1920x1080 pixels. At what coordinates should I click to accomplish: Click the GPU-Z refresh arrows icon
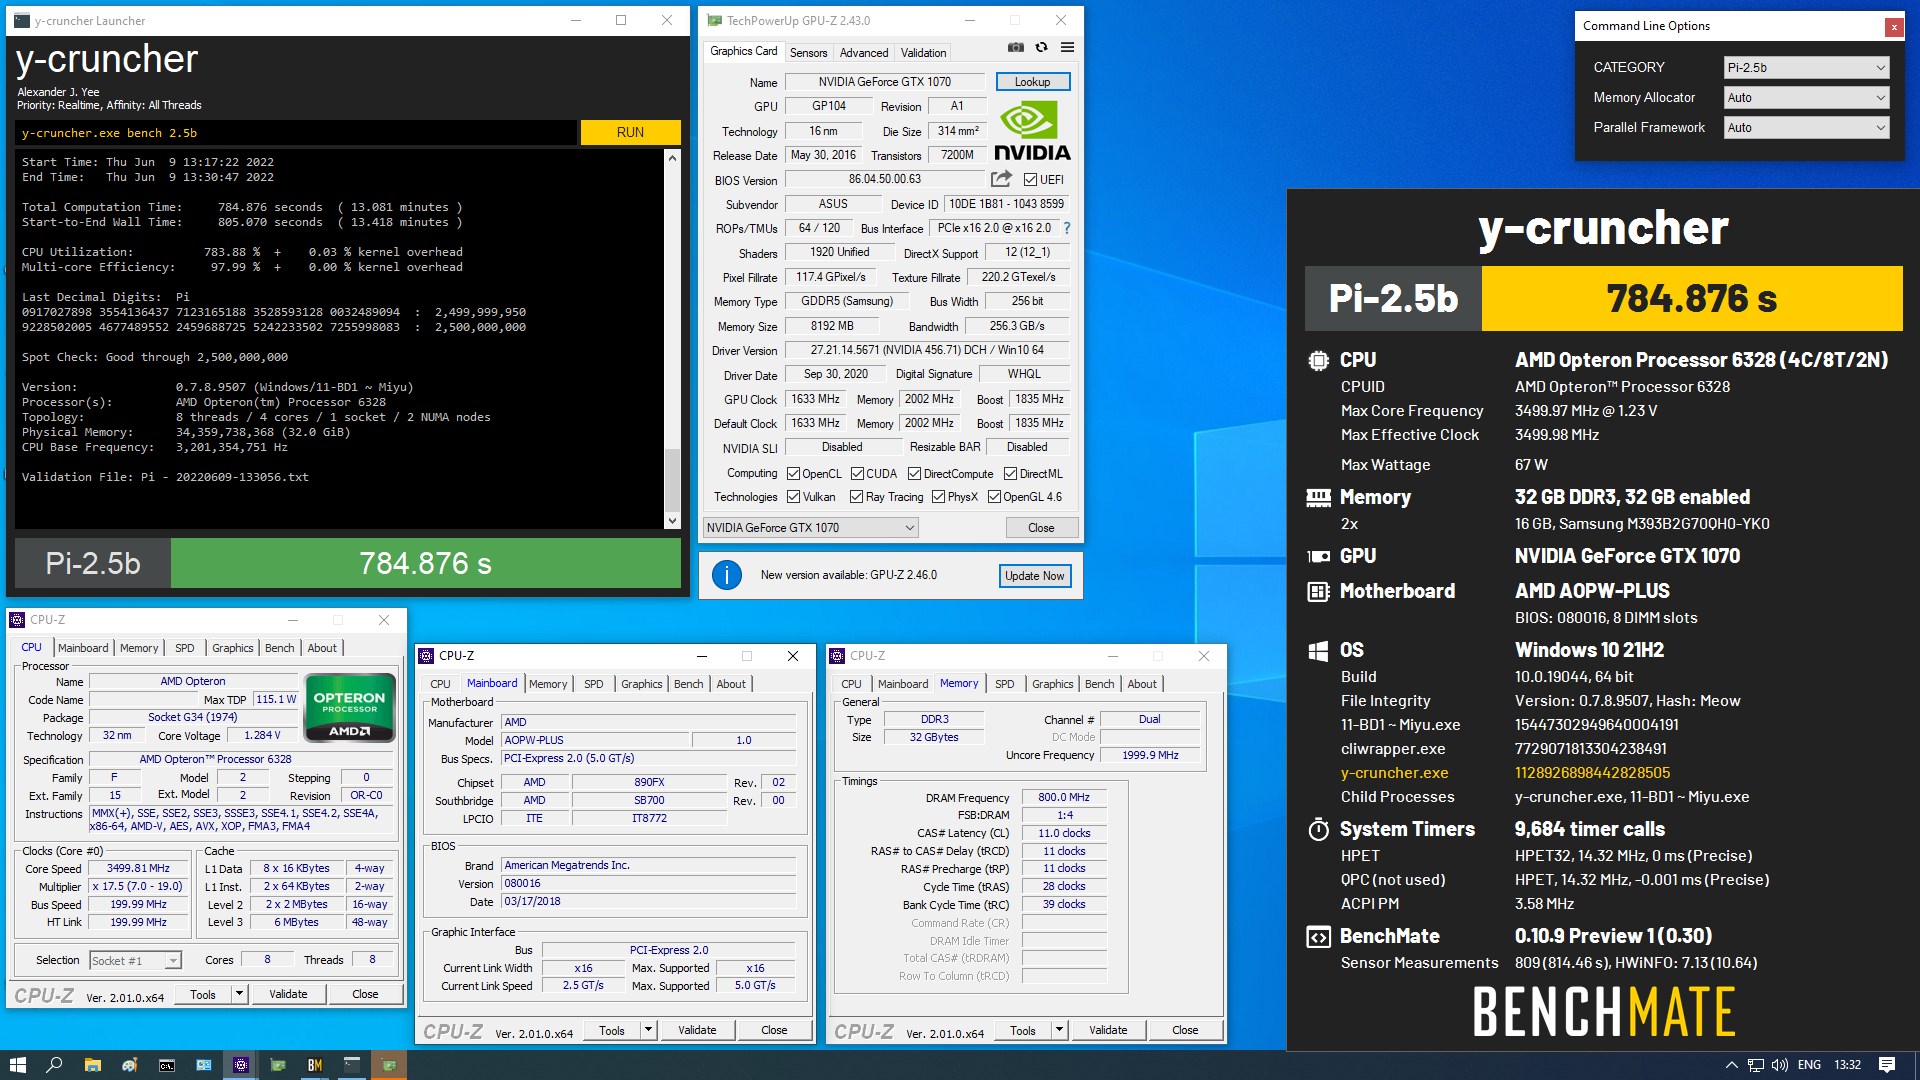click(x=1041, y=47)
